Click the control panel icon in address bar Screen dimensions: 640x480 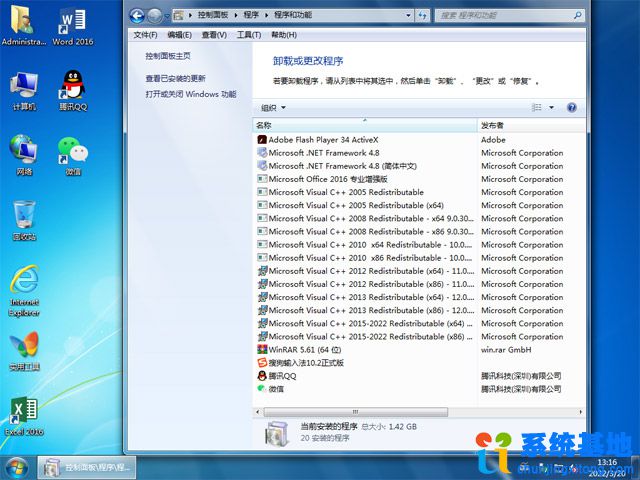pos(178,16)
